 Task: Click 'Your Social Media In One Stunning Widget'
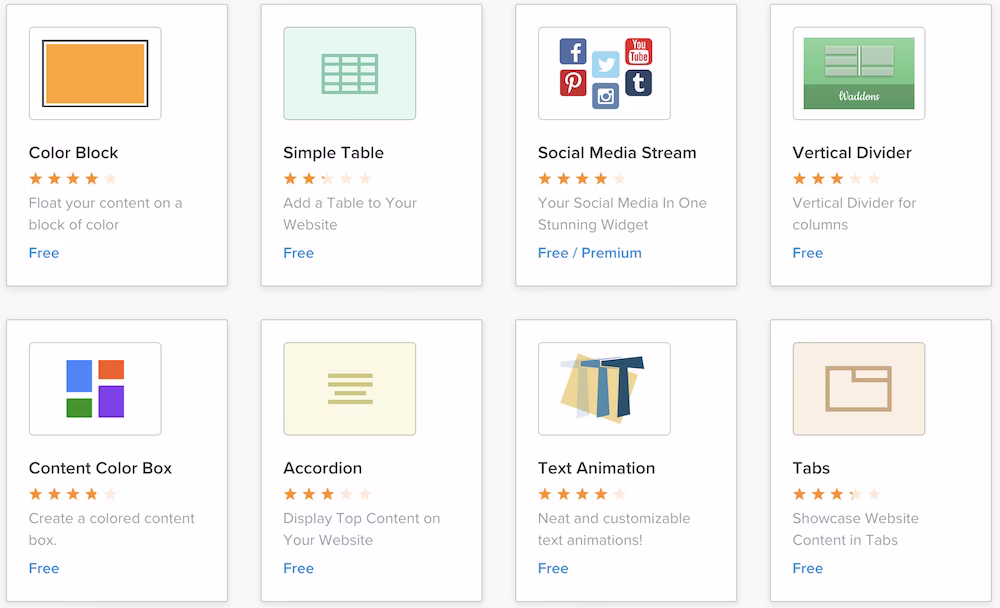tap(622, 214)
